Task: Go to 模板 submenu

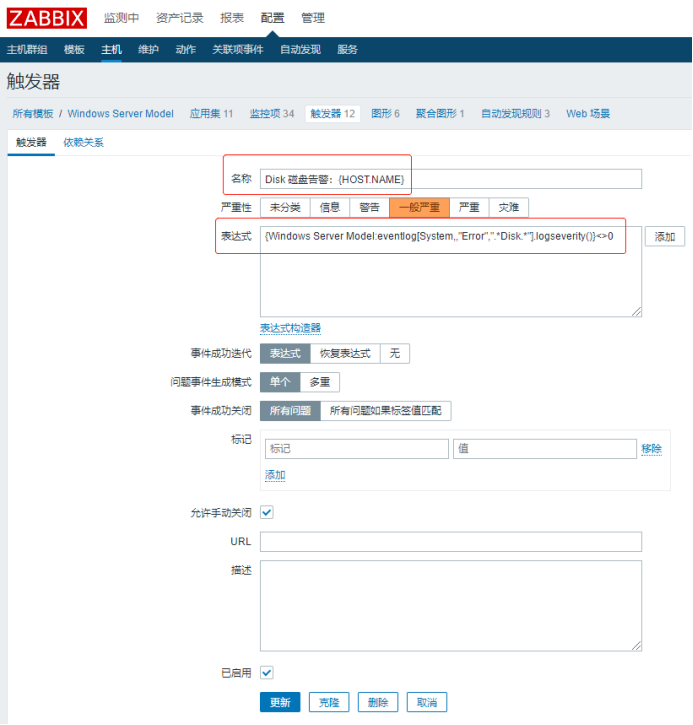Action: click(x=74, y=49)
